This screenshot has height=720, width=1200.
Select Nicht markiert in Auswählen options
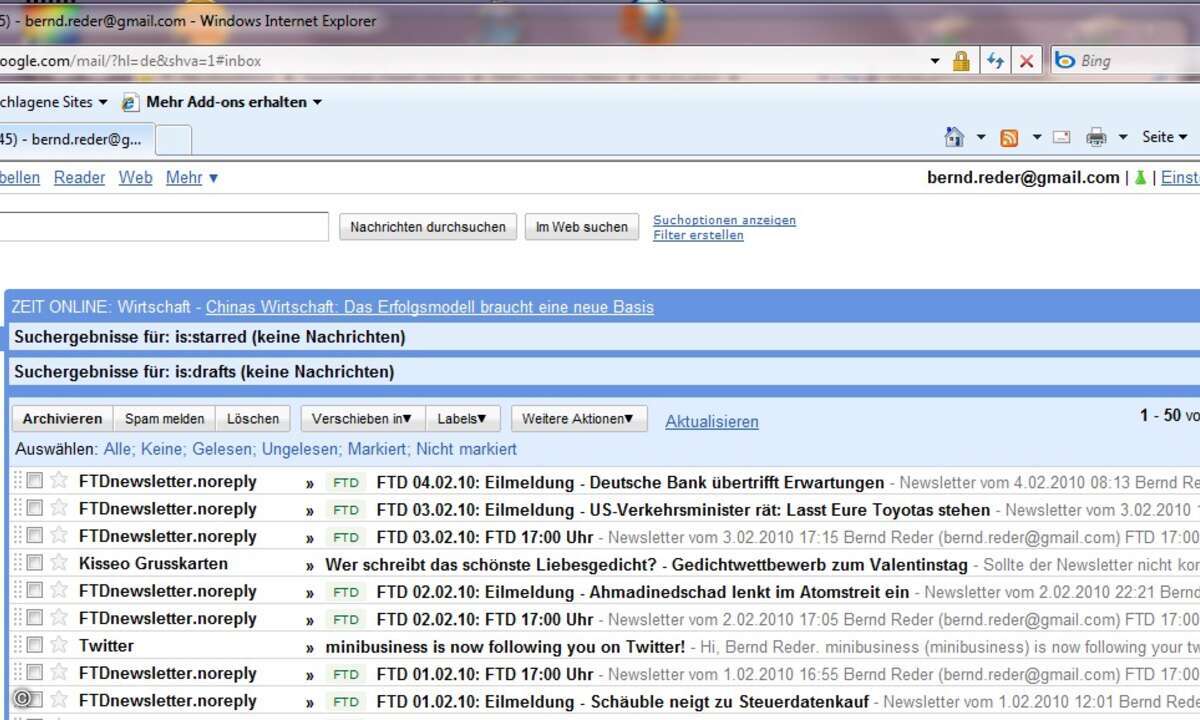[466, 449]
